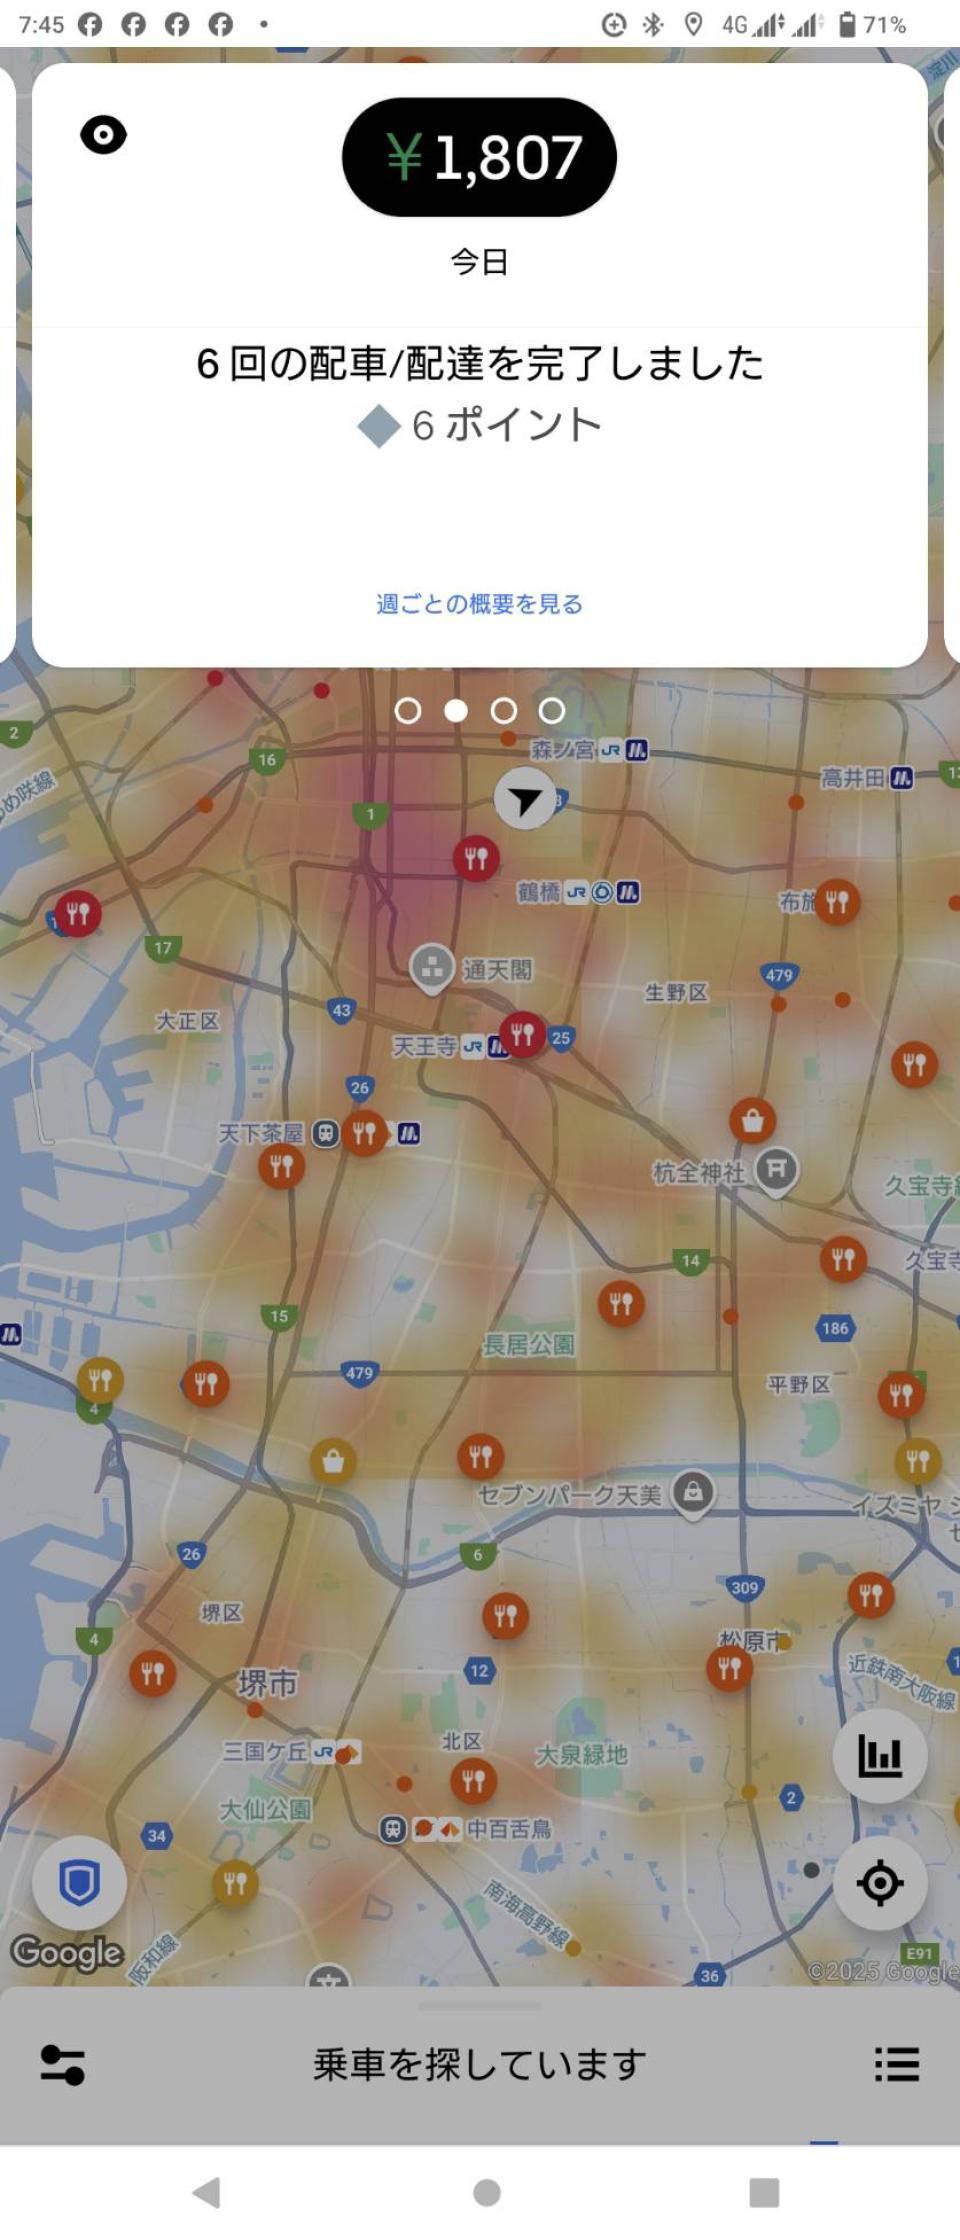960x2240 pixels.
Task: Open the earnings bar chart button
Action: (x=880, y=1756)
